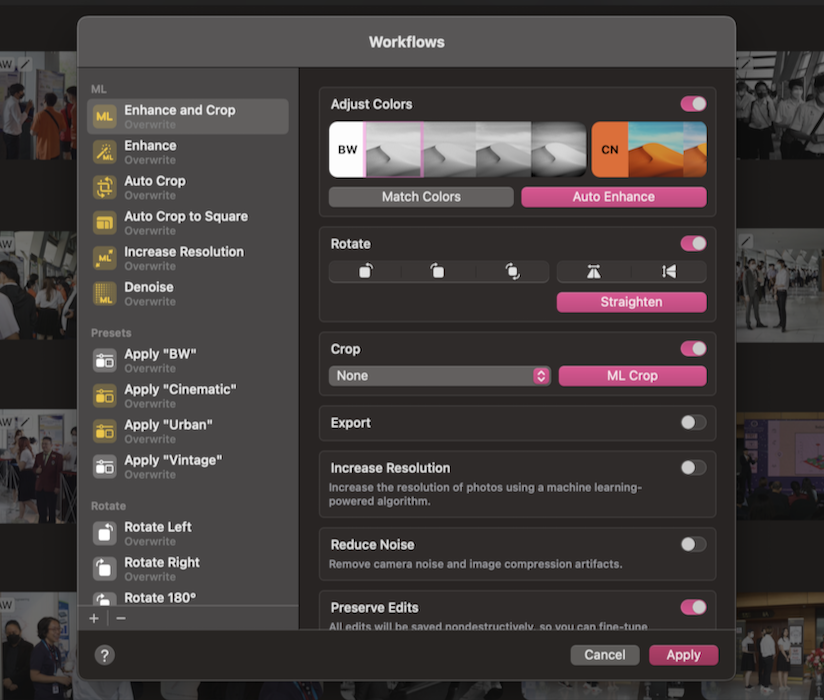Rotate left using the first rotate button

366,271
